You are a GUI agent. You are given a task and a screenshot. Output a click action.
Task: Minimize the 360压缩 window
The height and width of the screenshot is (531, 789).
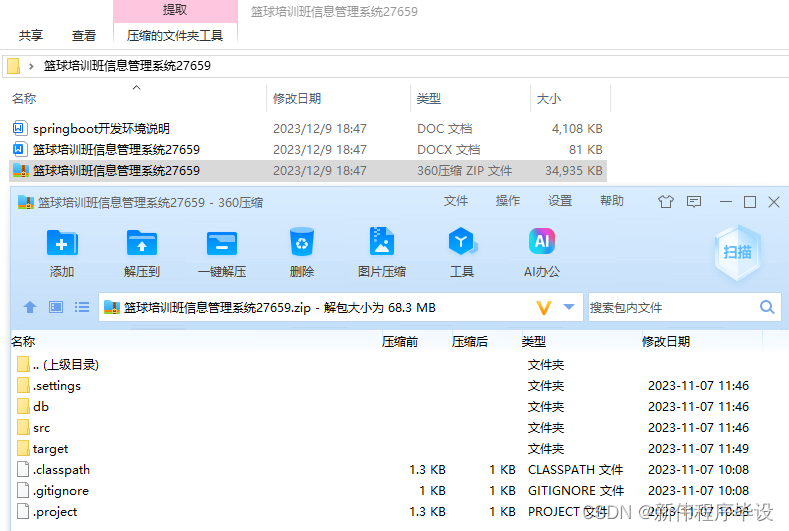(726, 202)
